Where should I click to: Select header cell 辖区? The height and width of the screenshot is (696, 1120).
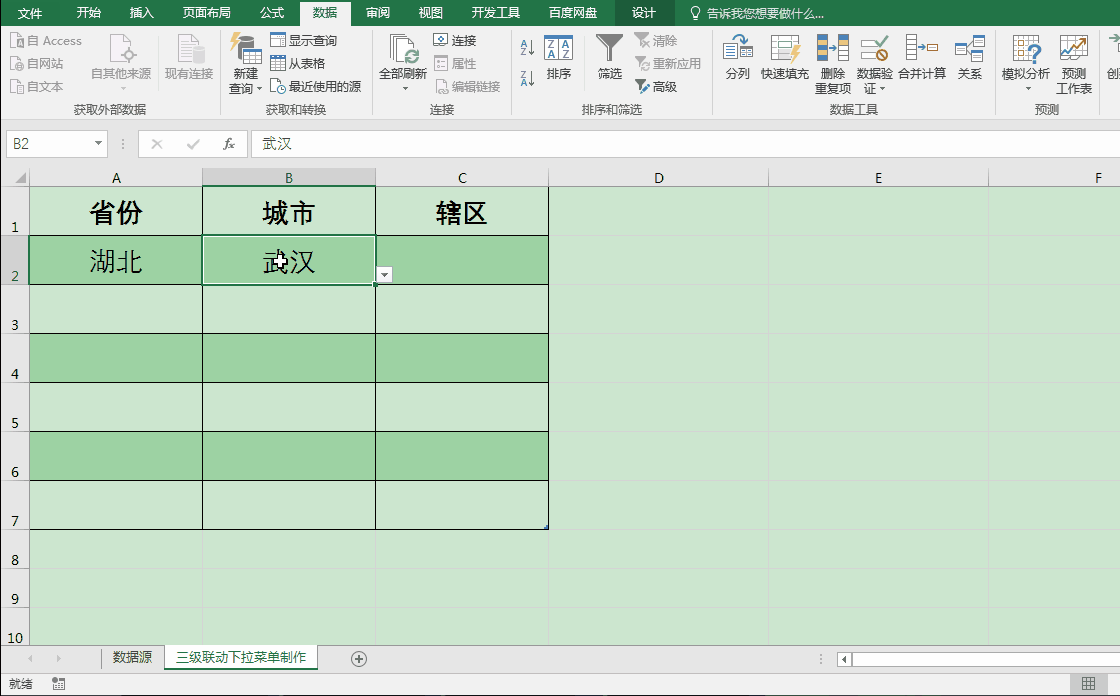[x=461, y=212]
